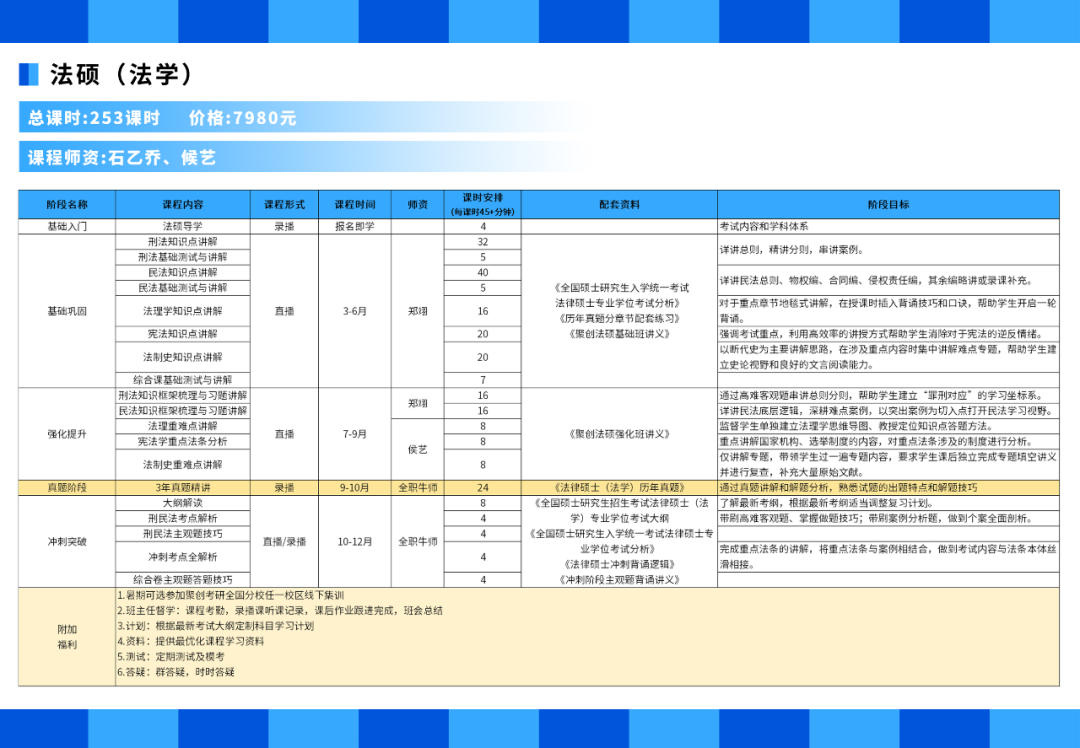Click 考试内容和学科体系 goal text
The width and height of the screenshot is (1080, 748).
point(764,227)
